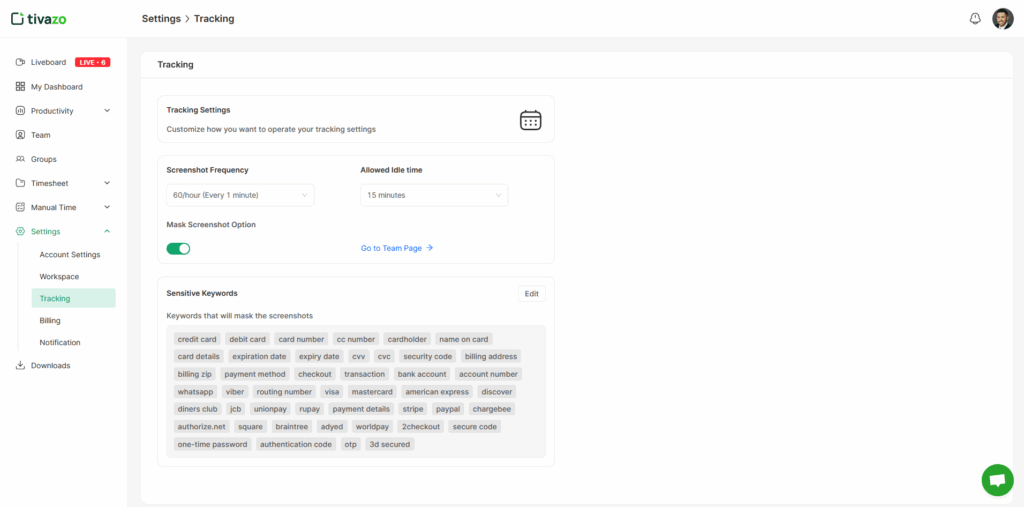The image size is (1024, 507).
Task: Click the 'debit card' keyword tag
Action: 248,339
